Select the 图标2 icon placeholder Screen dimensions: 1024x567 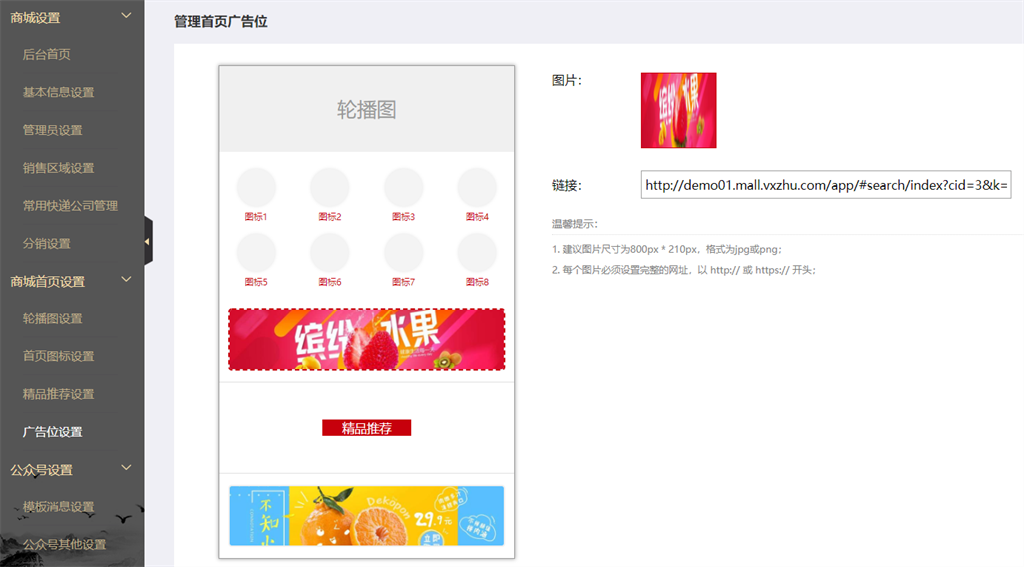(x=330, y=188)
